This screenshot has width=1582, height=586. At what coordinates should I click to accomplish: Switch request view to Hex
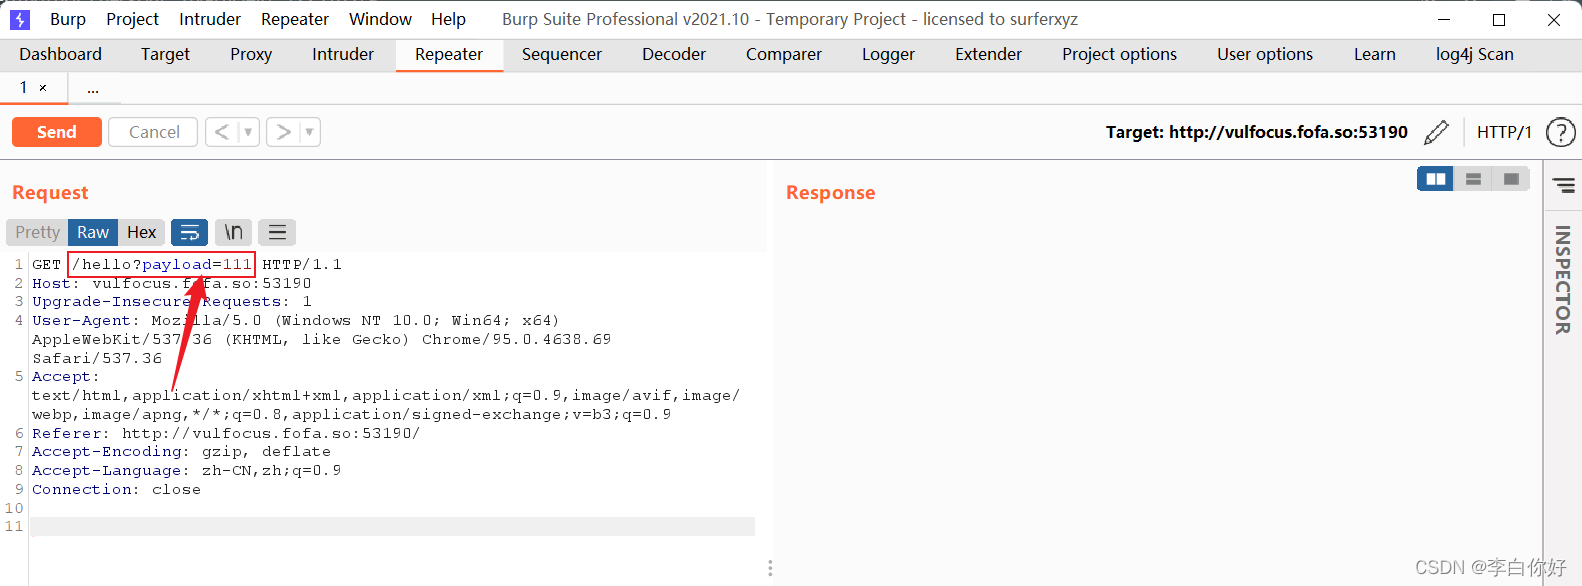(x=142, y=232)
